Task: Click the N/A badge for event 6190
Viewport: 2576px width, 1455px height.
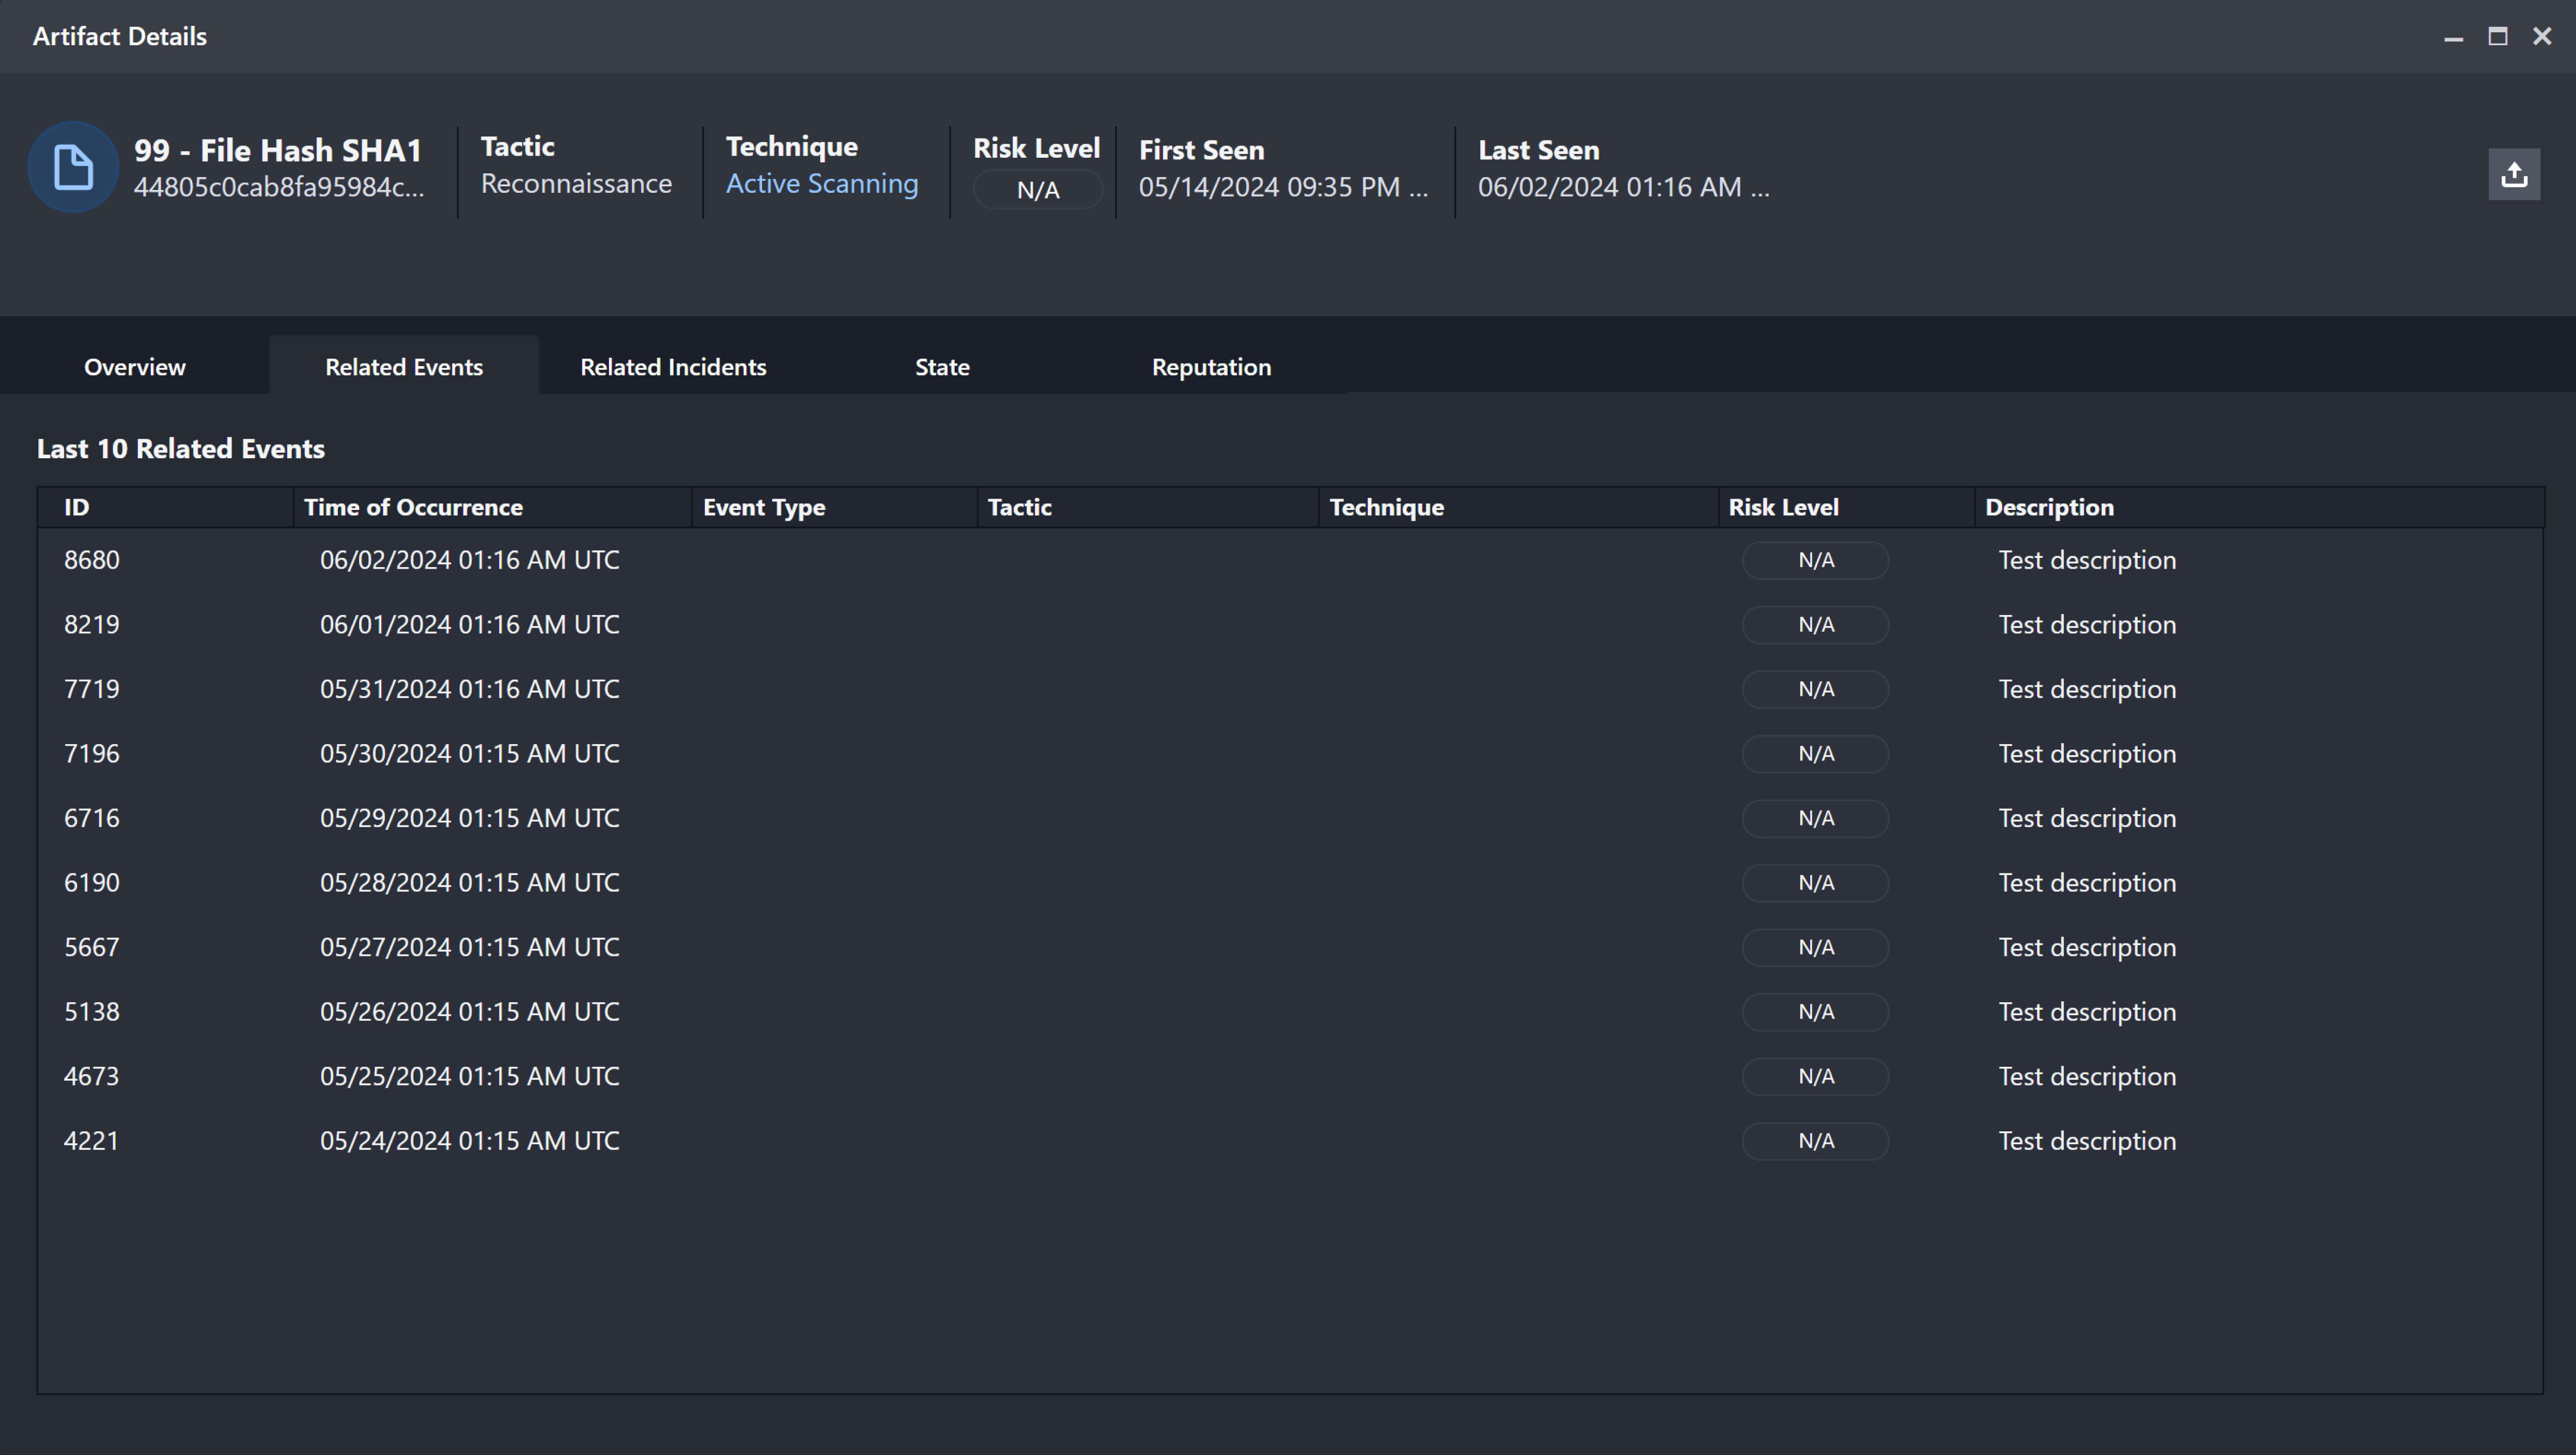Action: (1814, 883)
